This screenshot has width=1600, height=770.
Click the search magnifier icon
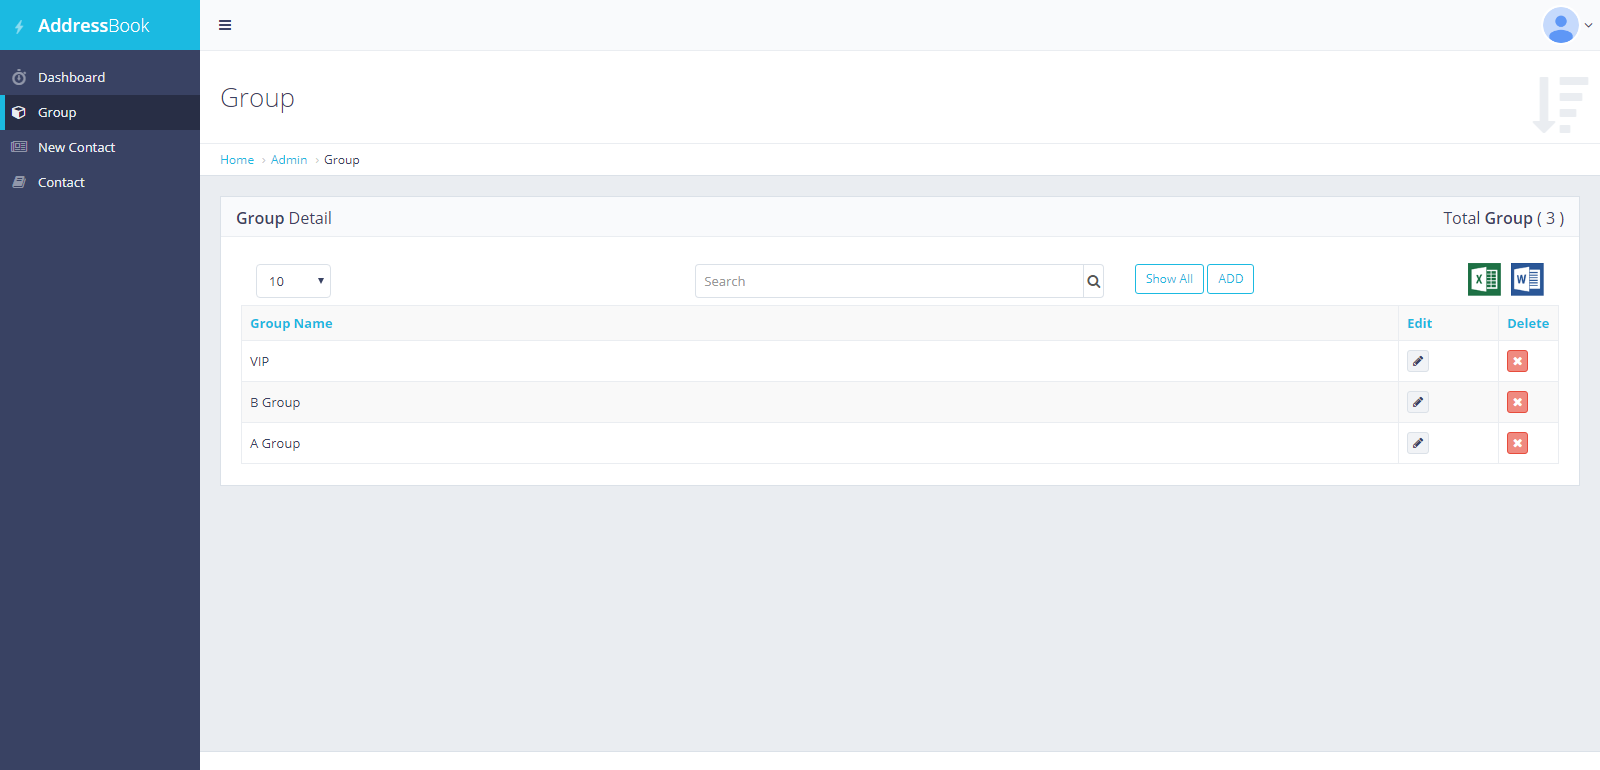pos(1093,282)
